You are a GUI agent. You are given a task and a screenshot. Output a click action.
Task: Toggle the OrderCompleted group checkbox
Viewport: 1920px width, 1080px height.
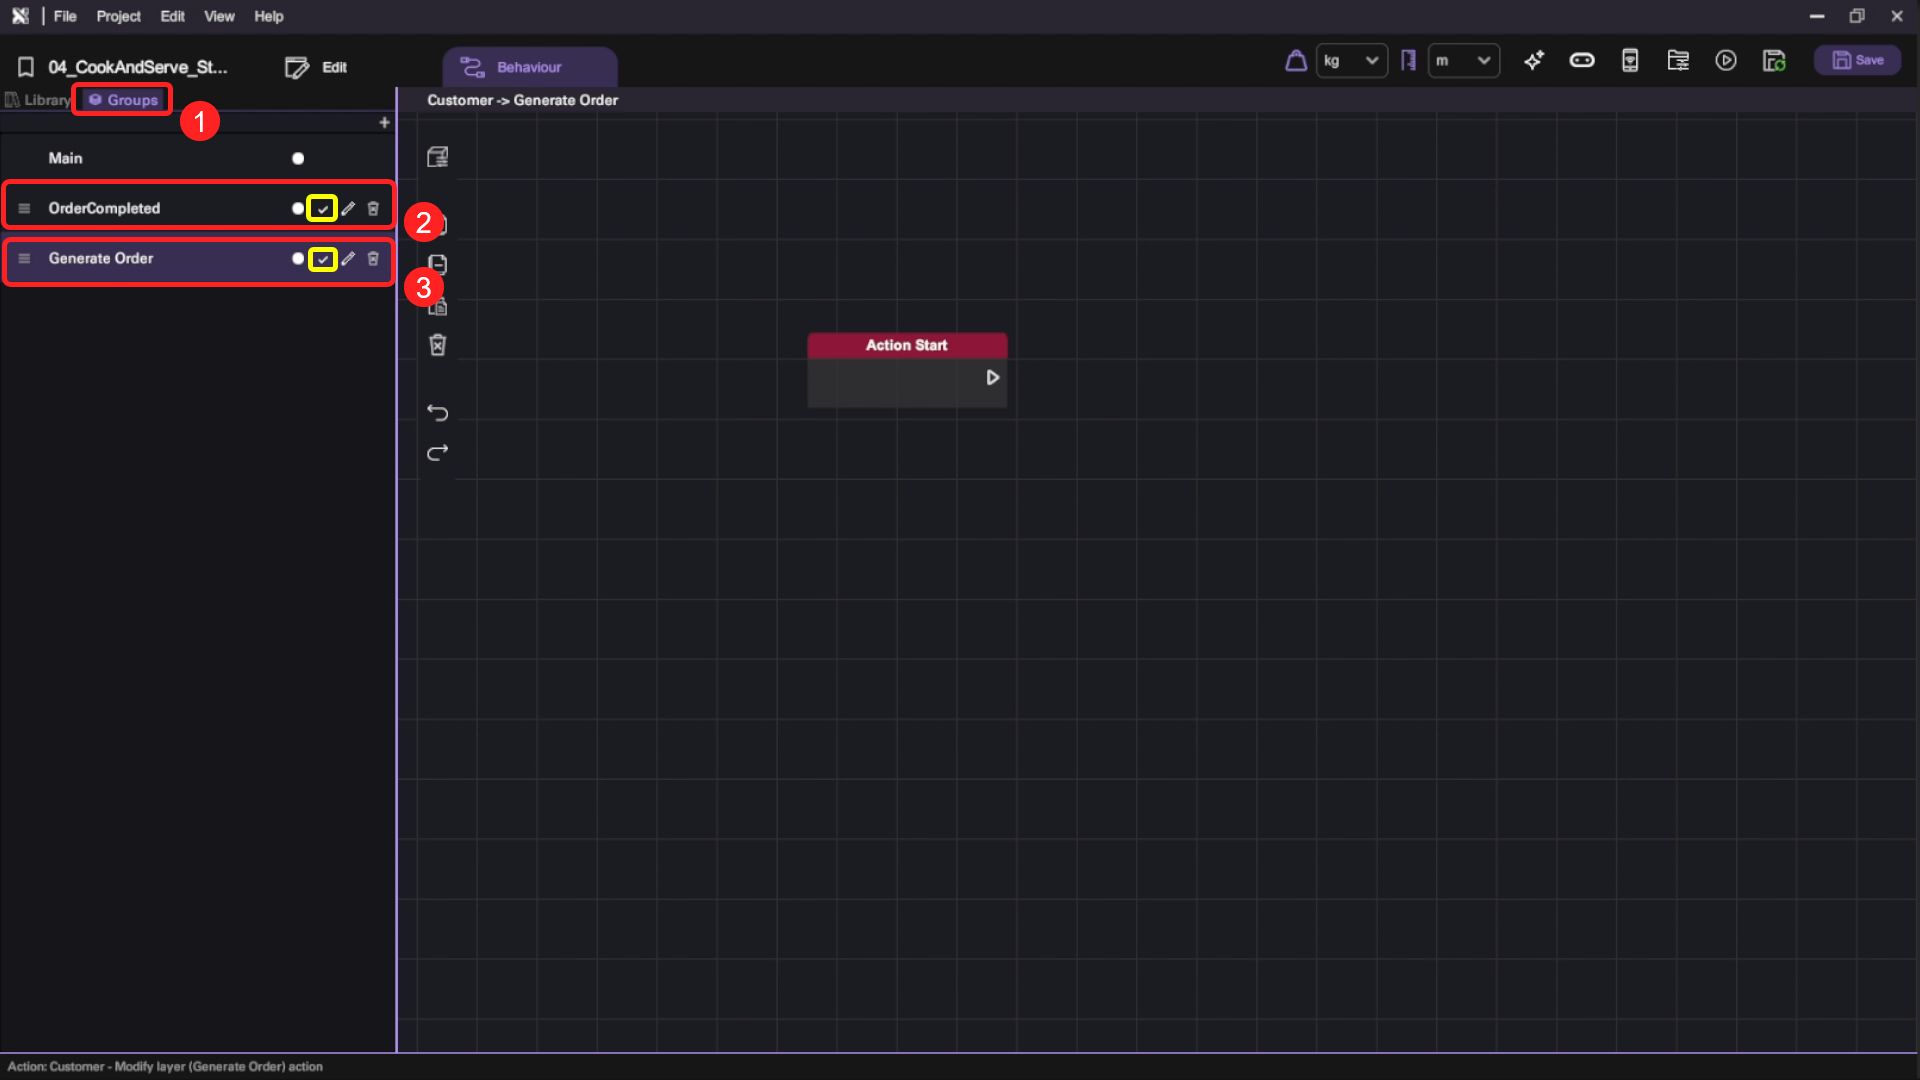(322, 208)
